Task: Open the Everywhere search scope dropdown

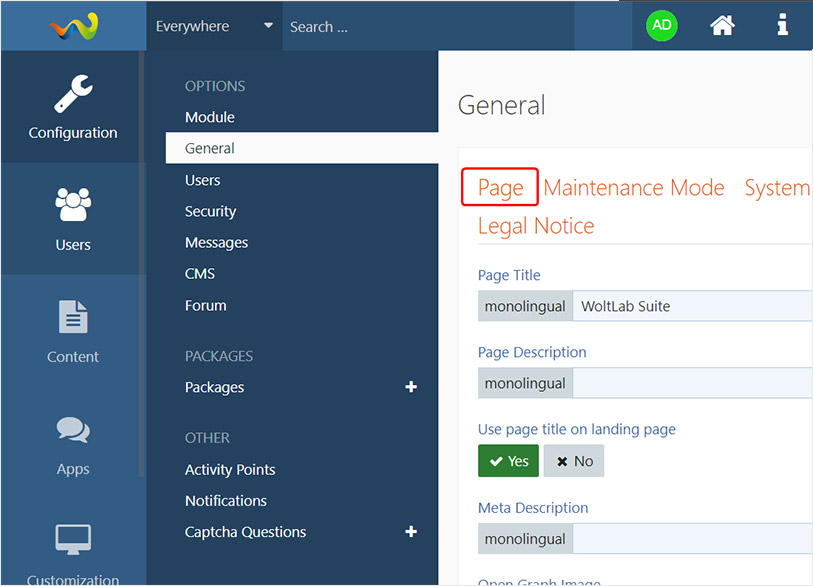Action: (x=214, y=26)
